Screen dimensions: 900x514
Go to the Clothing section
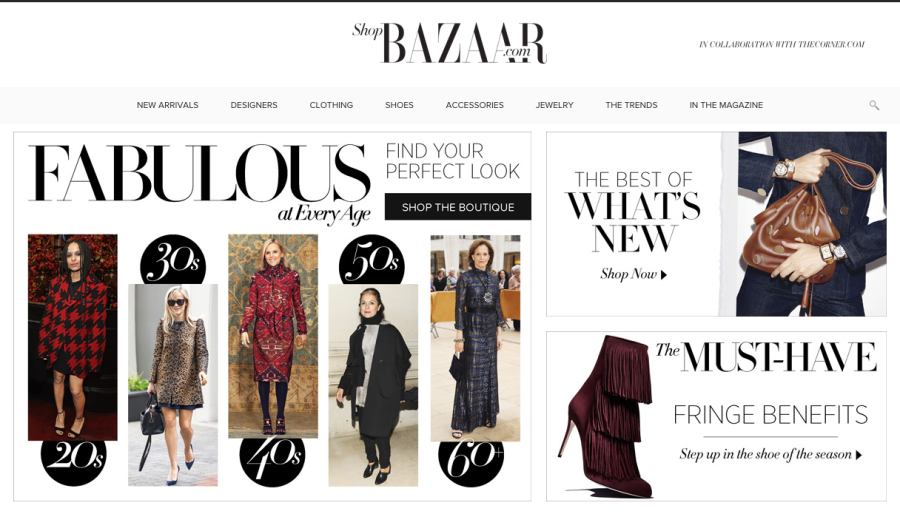331,105
